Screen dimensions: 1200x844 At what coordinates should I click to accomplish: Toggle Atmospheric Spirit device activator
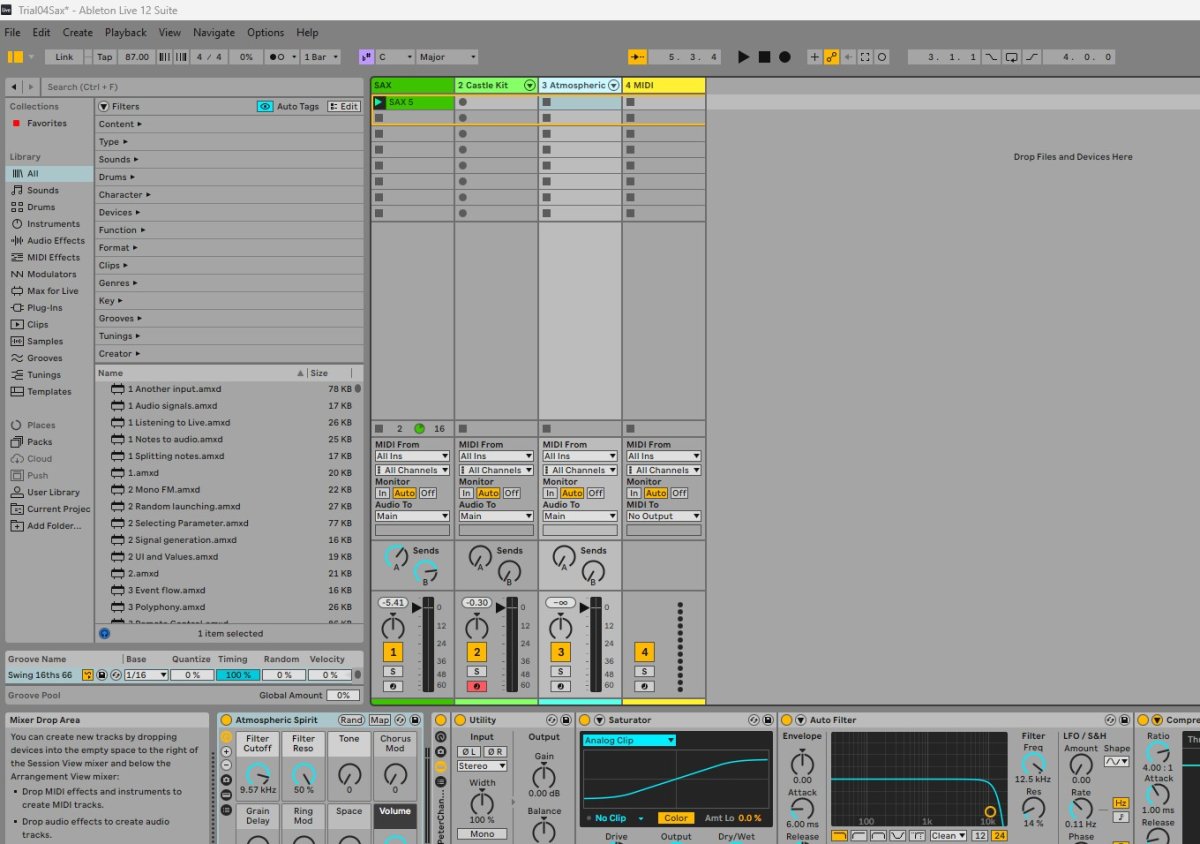pyautogui.click(x=225, y=720)
